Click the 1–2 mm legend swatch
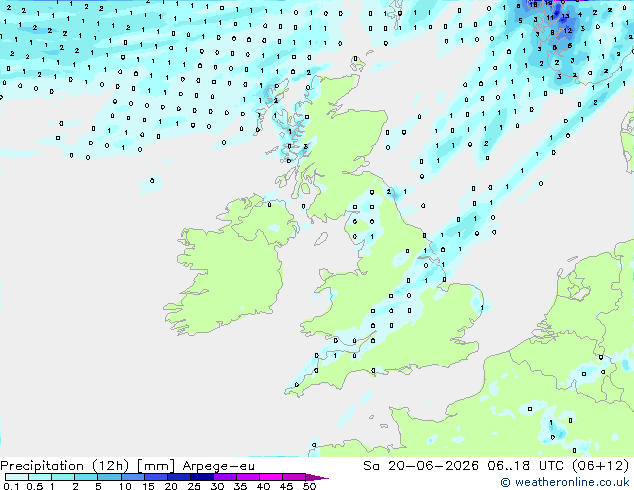The image size is (634, 490). coord(63,477)
